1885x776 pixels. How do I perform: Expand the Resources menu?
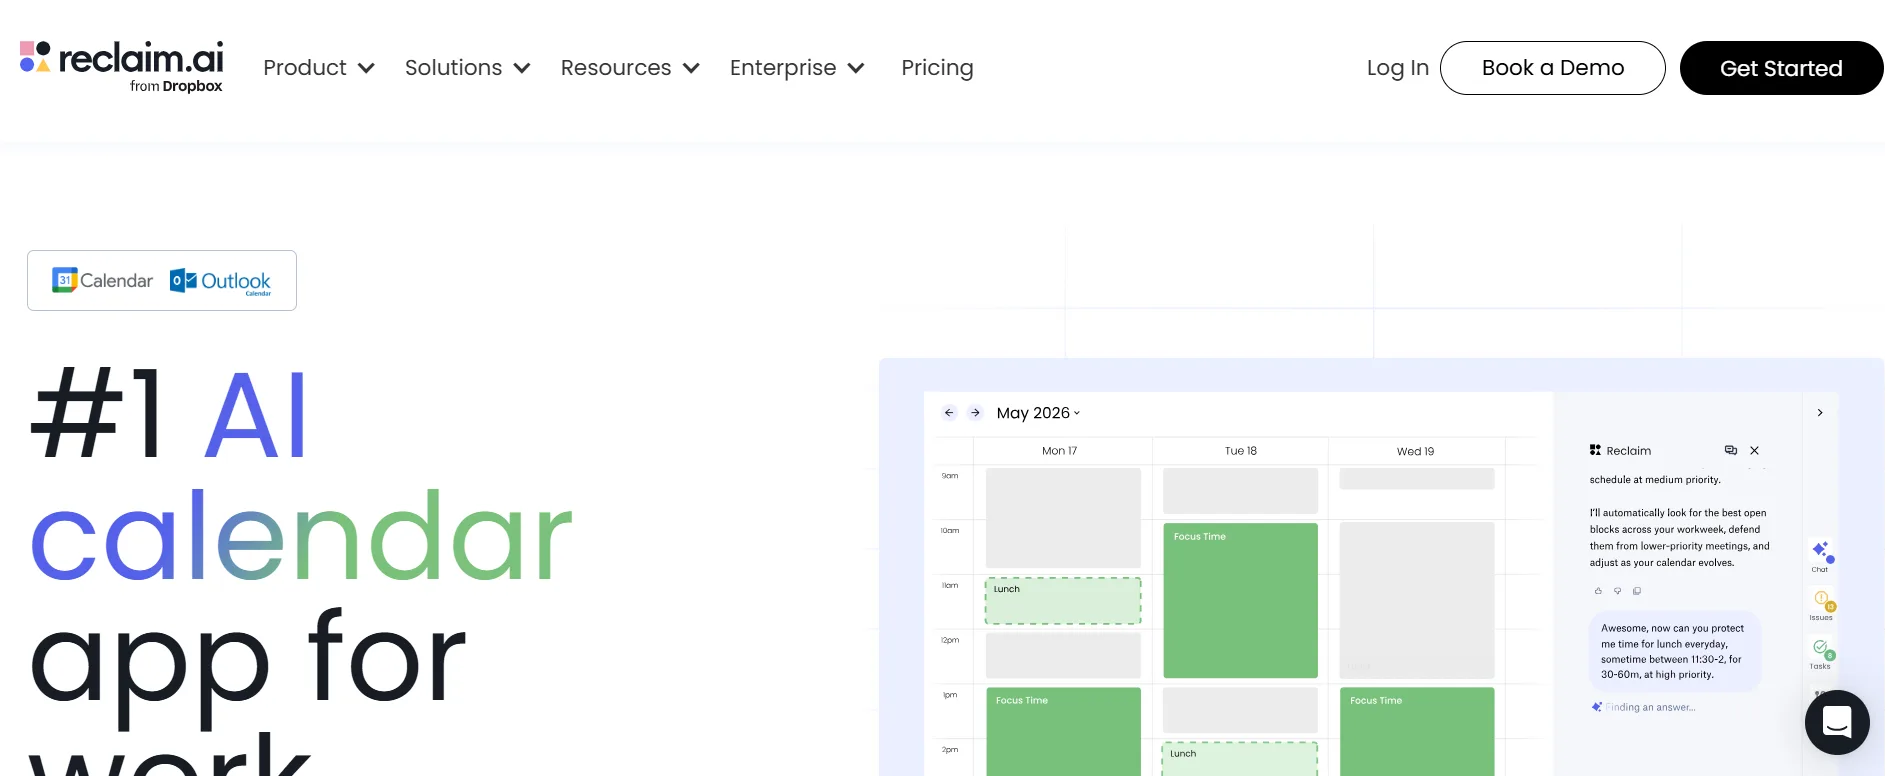click(630, 68)
